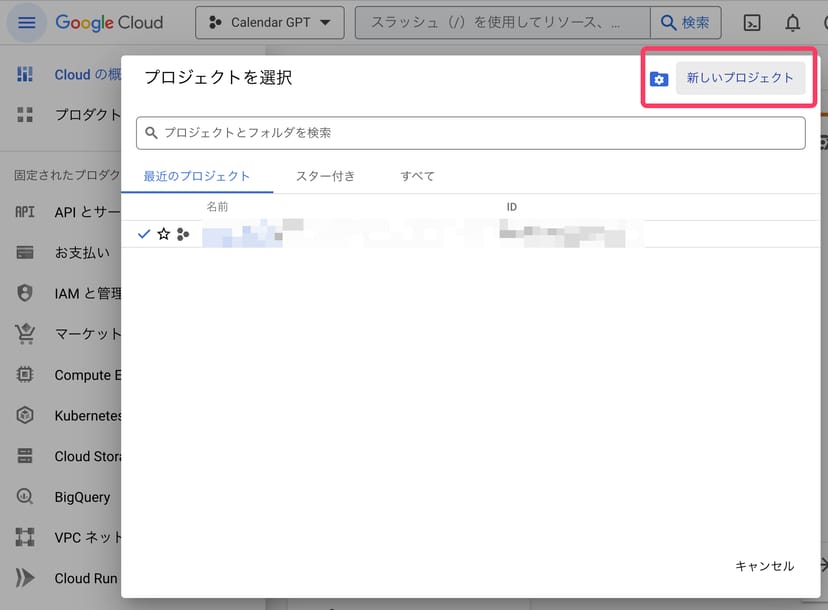Star the listed recent project
Screen dimensions: 828x610
[164, 234]
